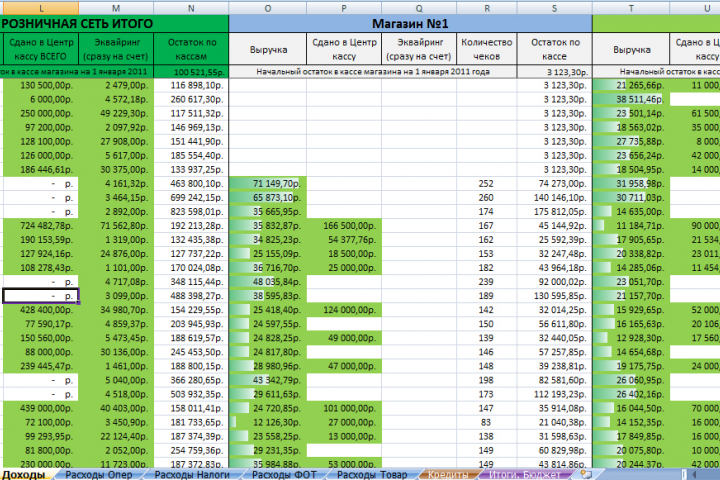Select the Сдано в Центр кассу ВСЕГО header
This screenshot has width=720, height=480.
click(x=41, y=49)
